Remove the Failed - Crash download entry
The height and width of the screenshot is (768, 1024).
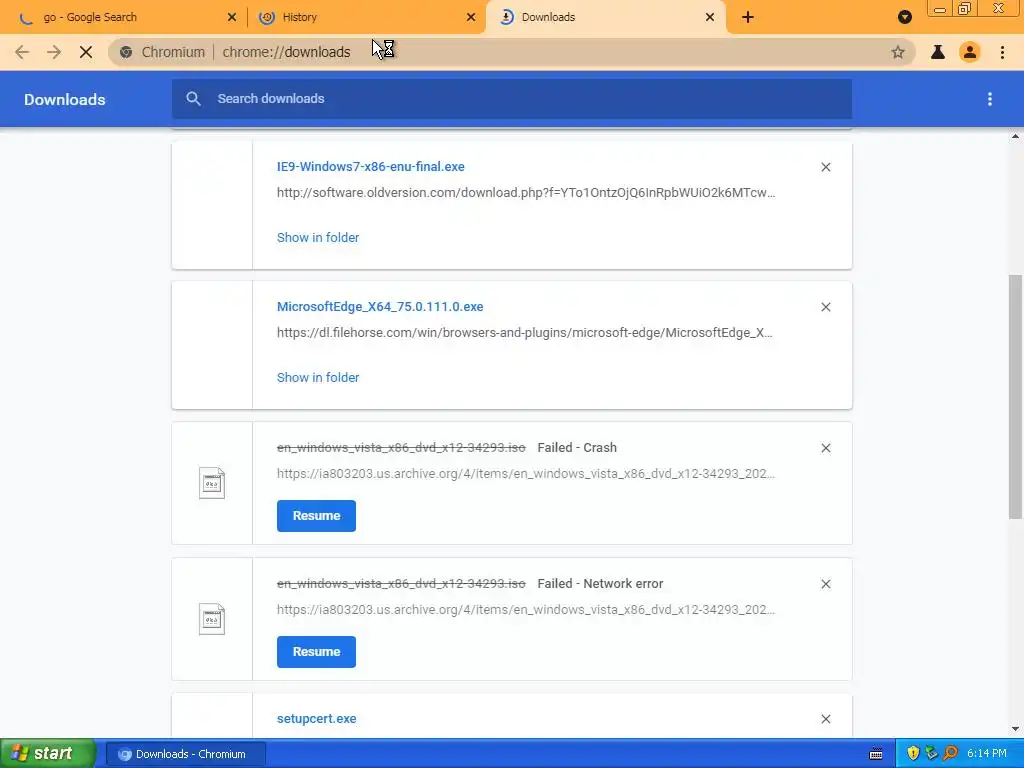825,448
